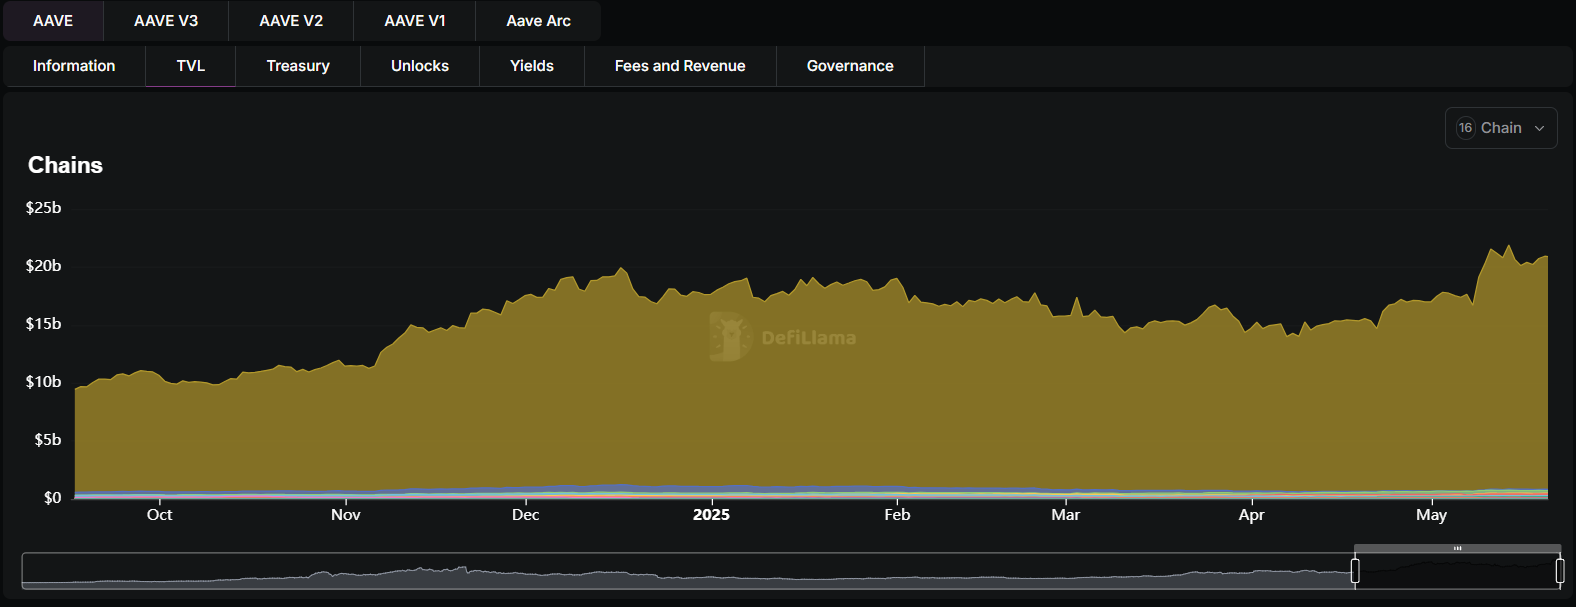Image resolution: width=1576 pixels, height=607 pixels.
Task: Click the Oct x-axis label
Action: tap(159, 515)
